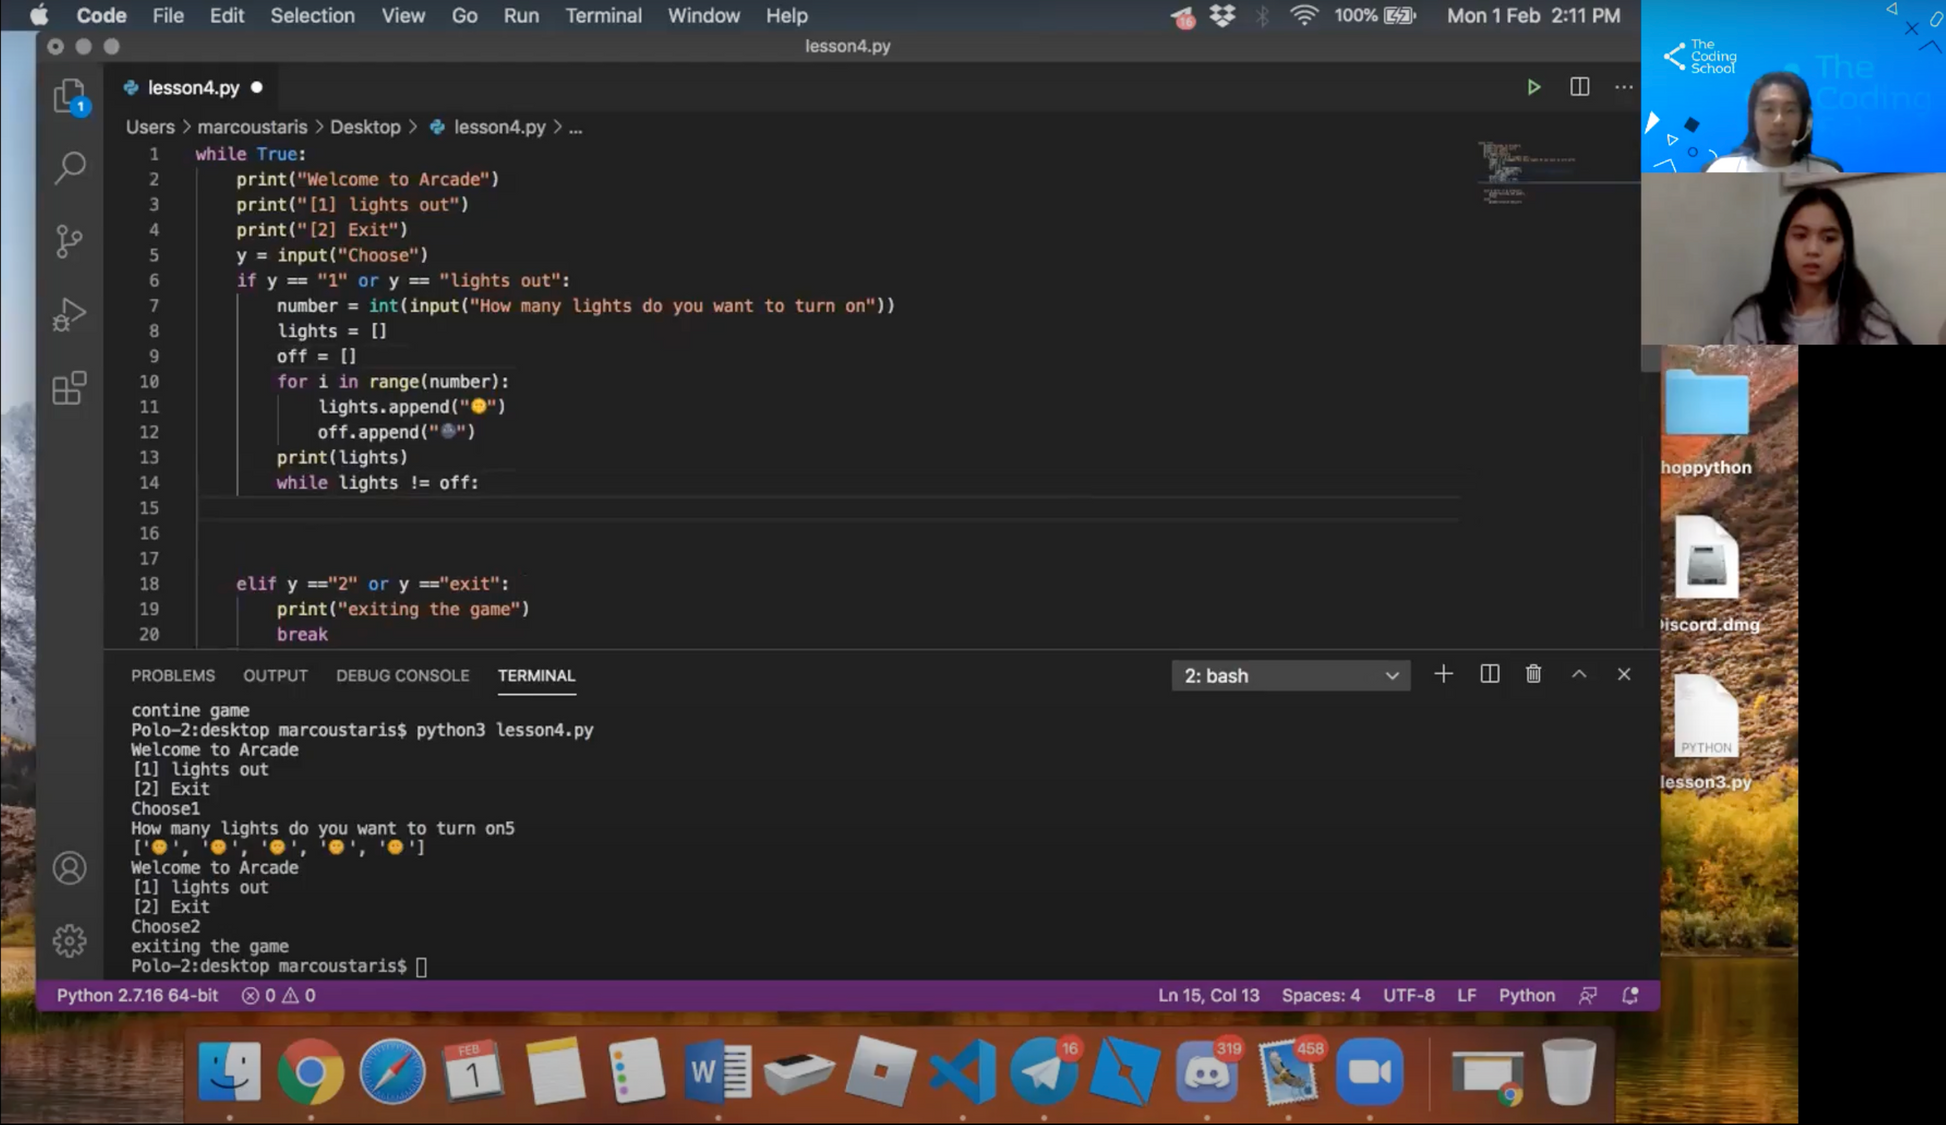
Task: Open the Manage settings gear
Action: point(70,940)
